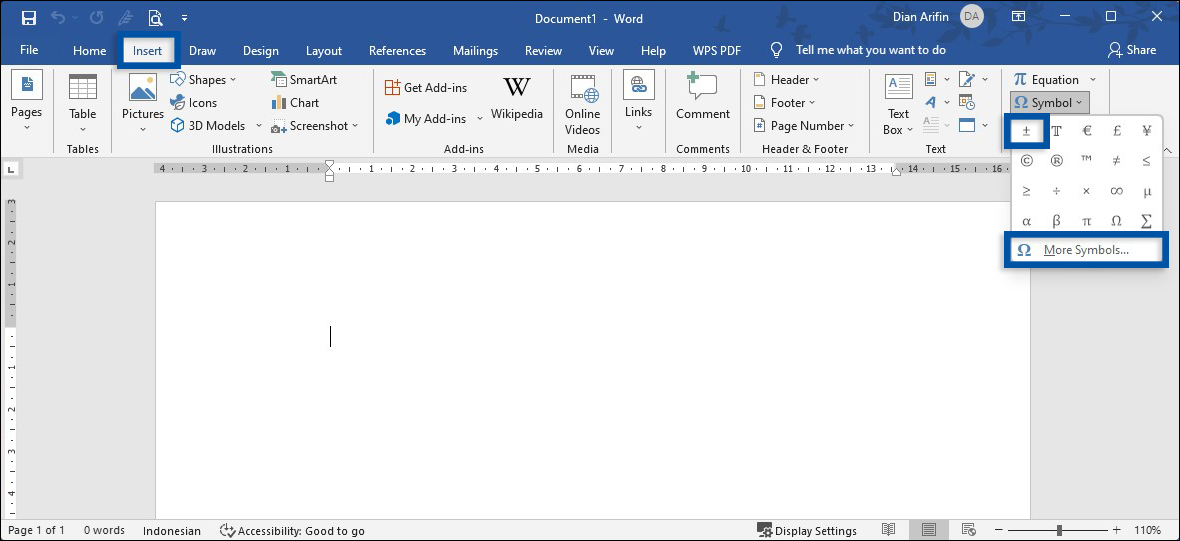
Task: Click the Share button
Action: pyautogui.click(x=1132, y=50)
